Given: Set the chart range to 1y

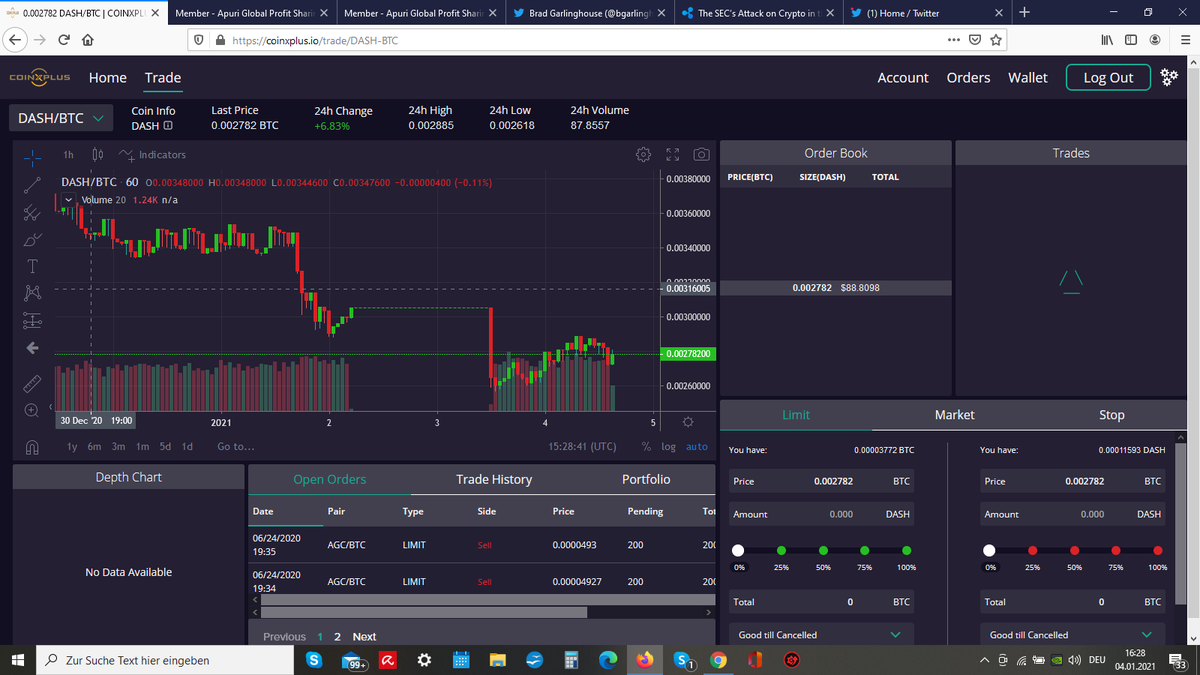Looking at the screenshot, I should 73,447.
